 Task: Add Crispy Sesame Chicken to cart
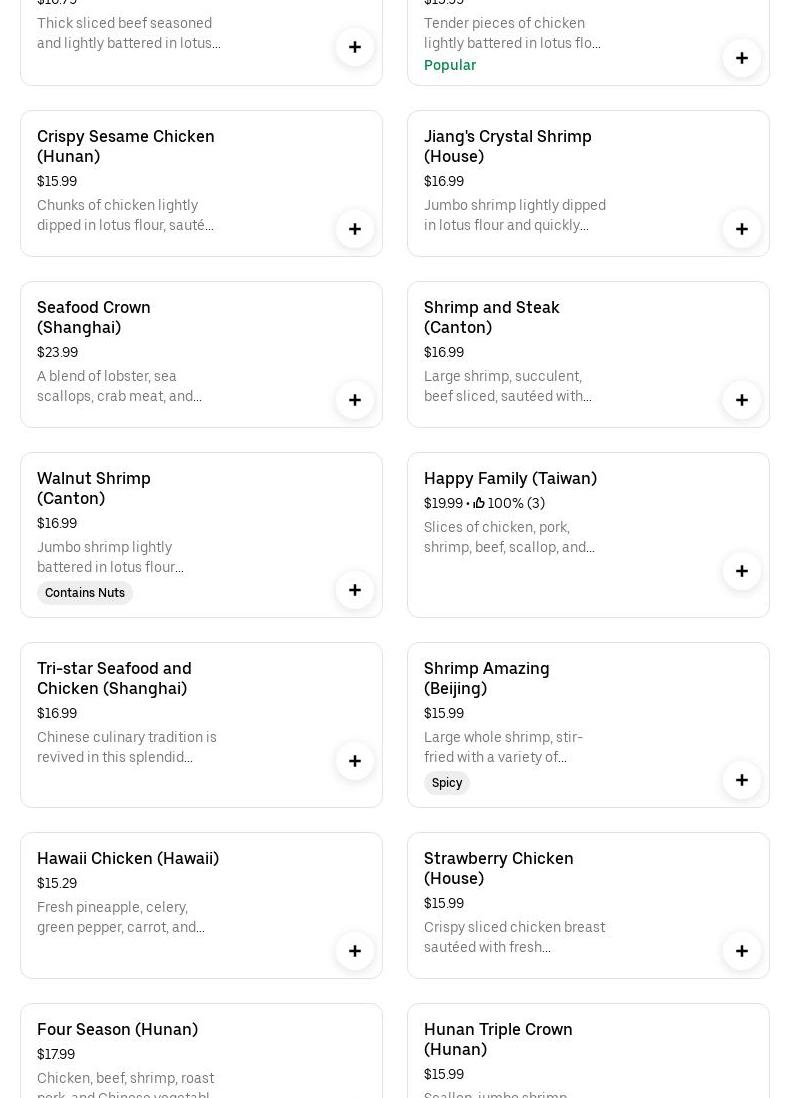[355, 229]
